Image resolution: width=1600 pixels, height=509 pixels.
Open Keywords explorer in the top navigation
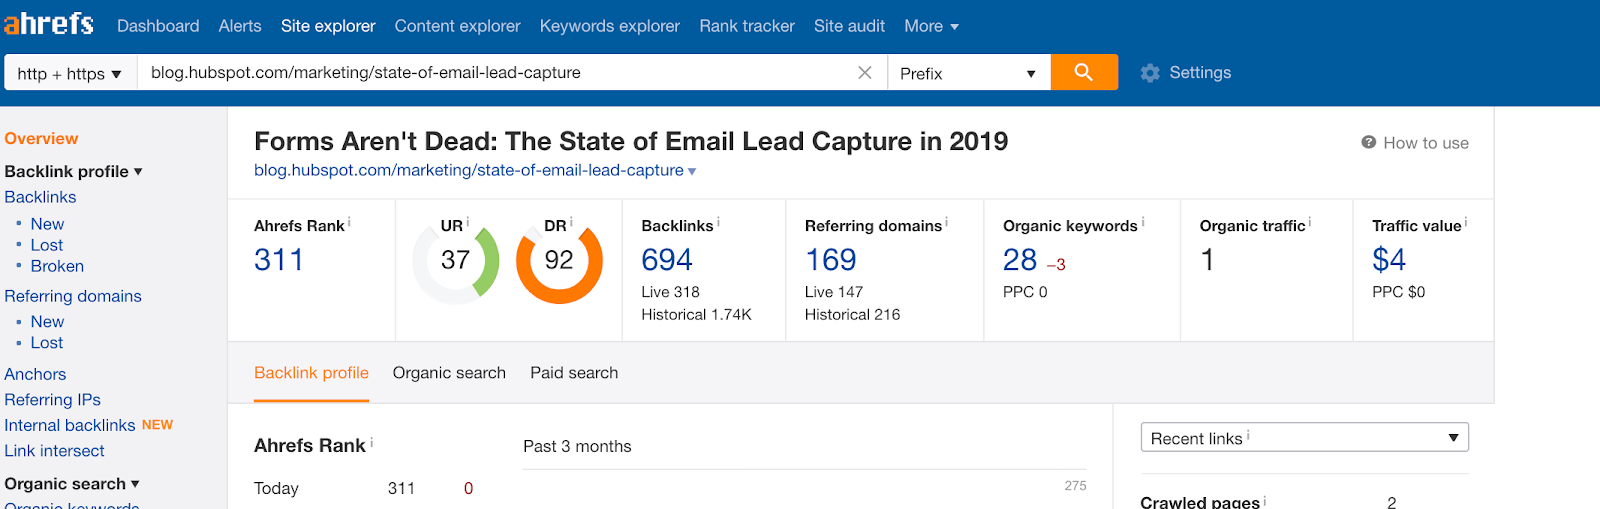[x=609, y=26]
